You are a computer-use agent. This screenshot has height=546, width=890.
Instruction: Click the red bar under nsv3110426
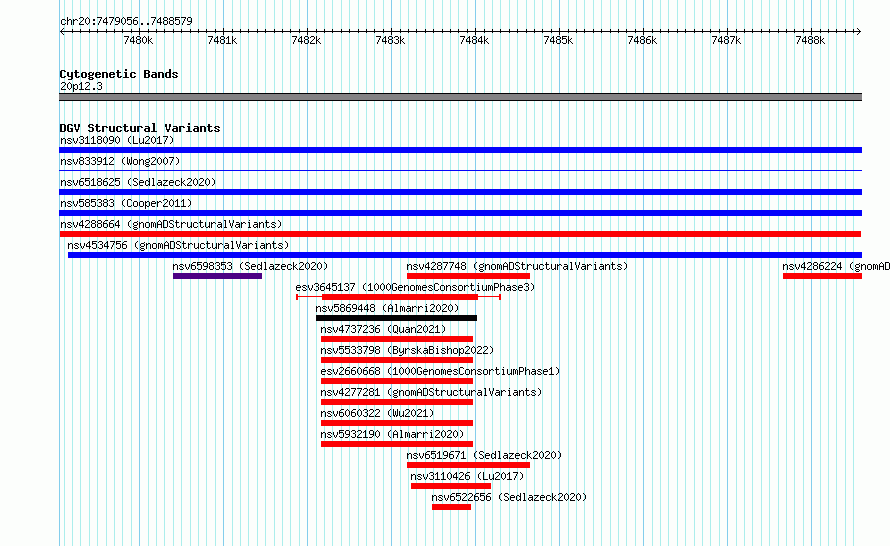(x=451, y=486)
